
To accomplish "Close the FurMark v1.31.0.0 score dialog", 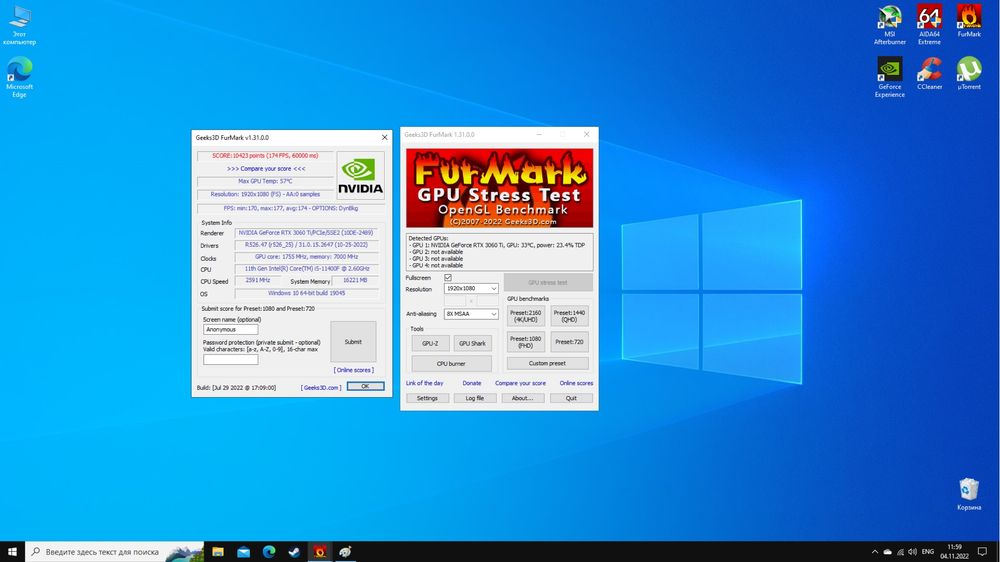I will (385, 137).
